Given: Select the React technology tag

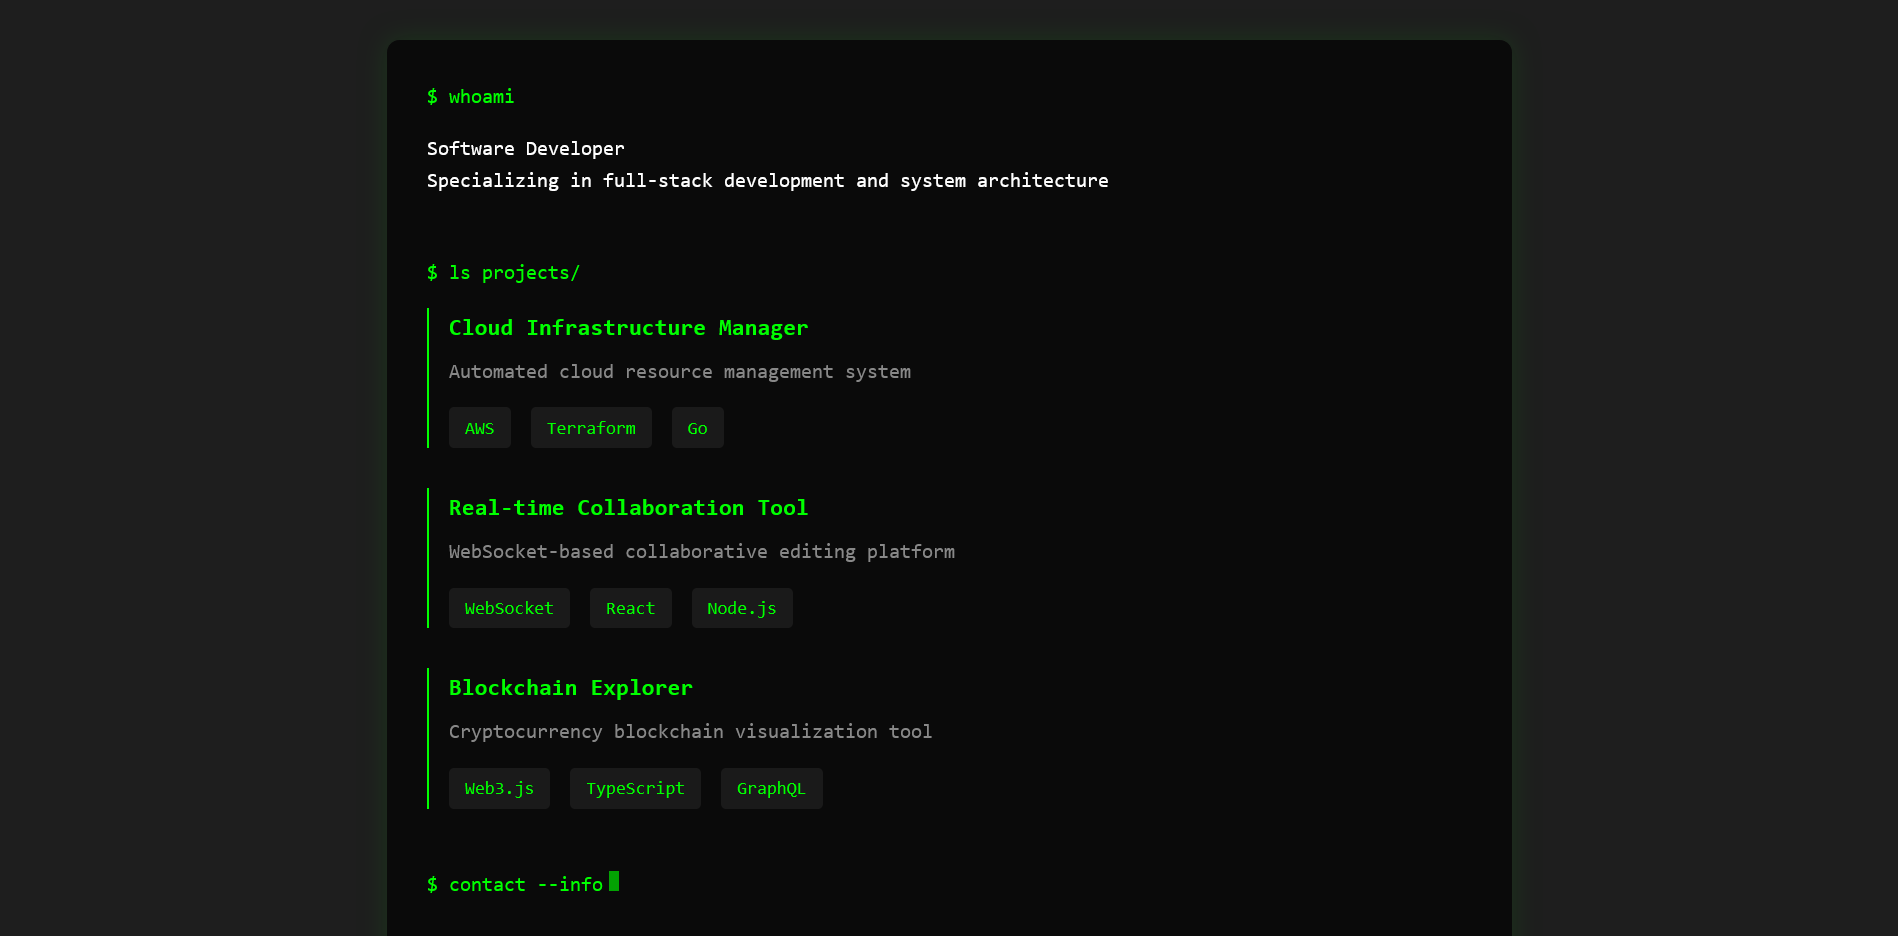Looking at the screenshot, I should [630, 607].
